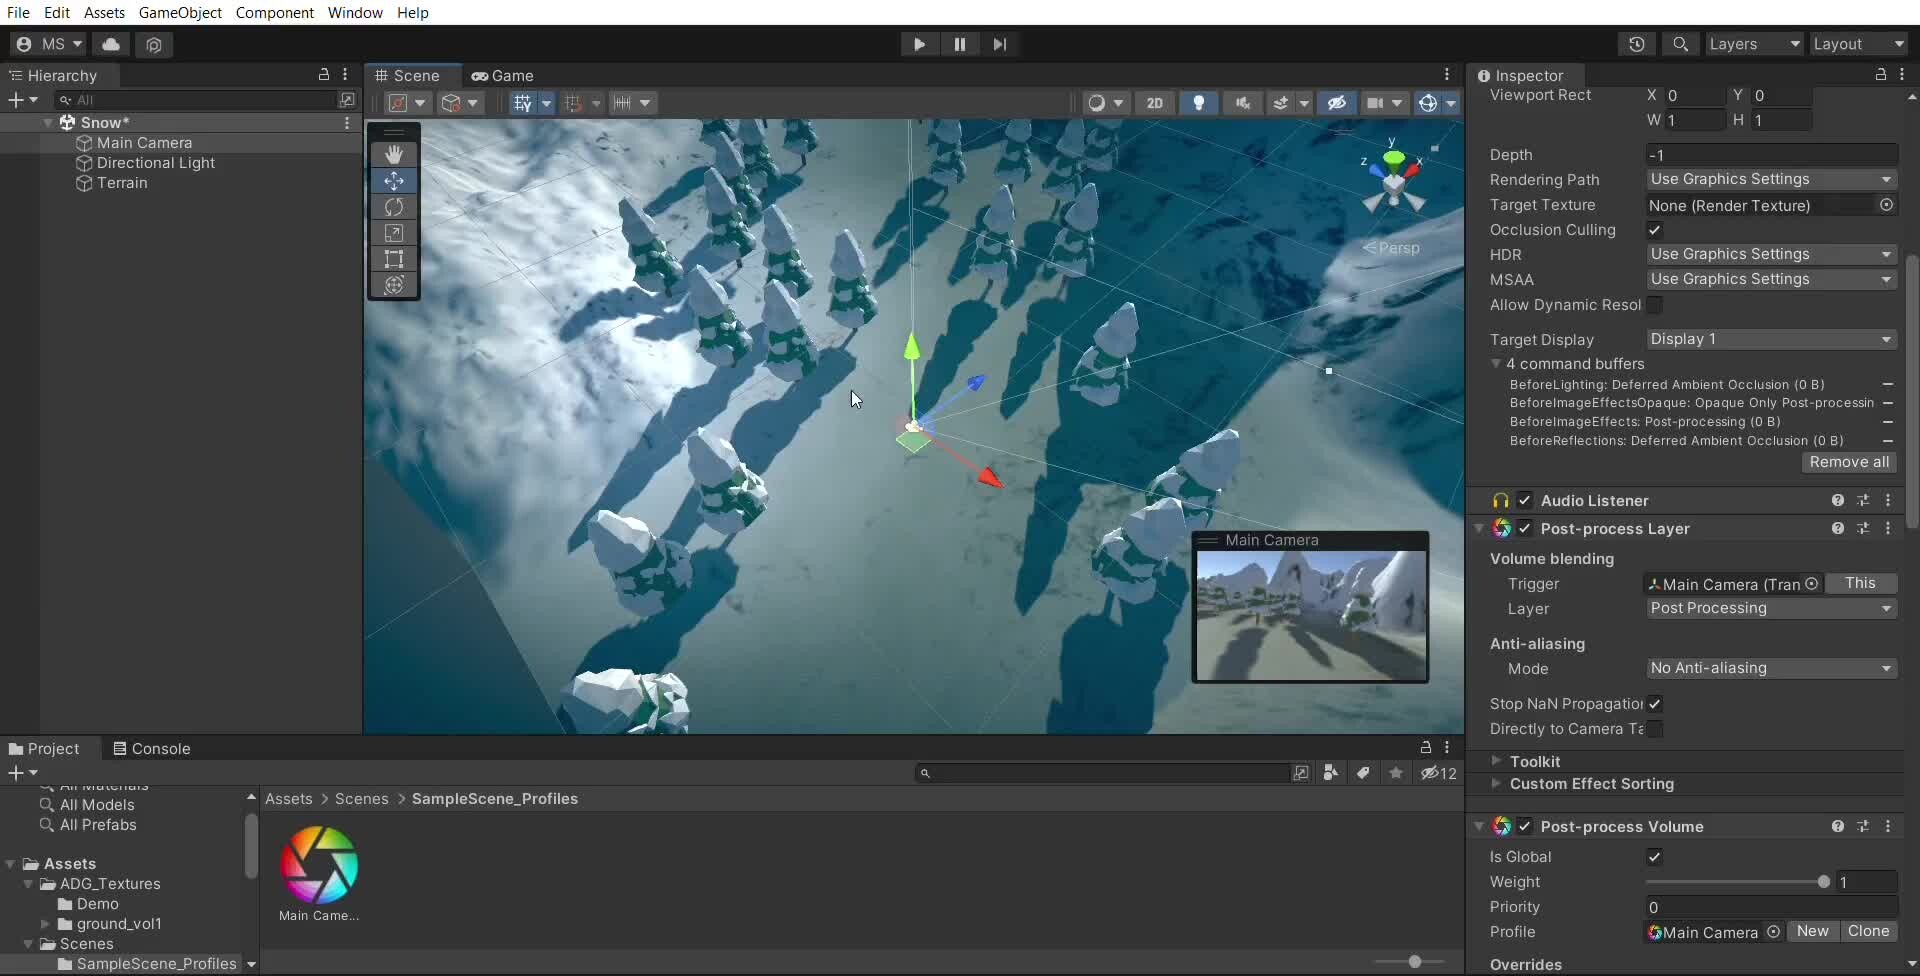Viewport: 1920px width, 976px height.
Task: Toggle 2D scene view mode
Action: coord(1154,103)
